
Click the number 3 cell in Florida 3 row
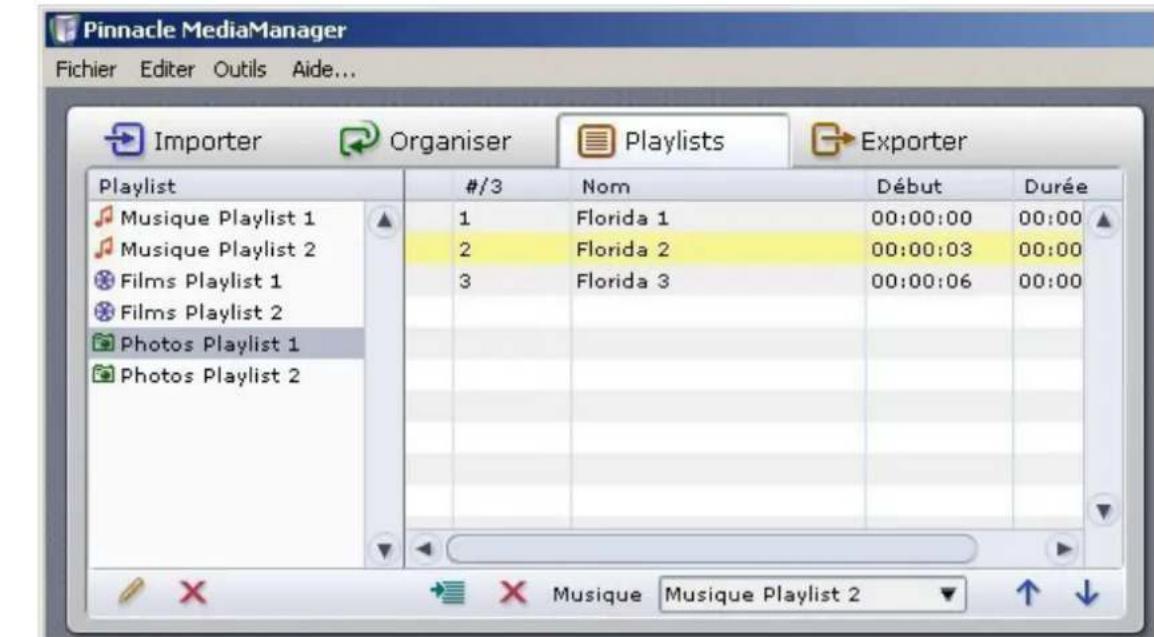tap(464, 281)
